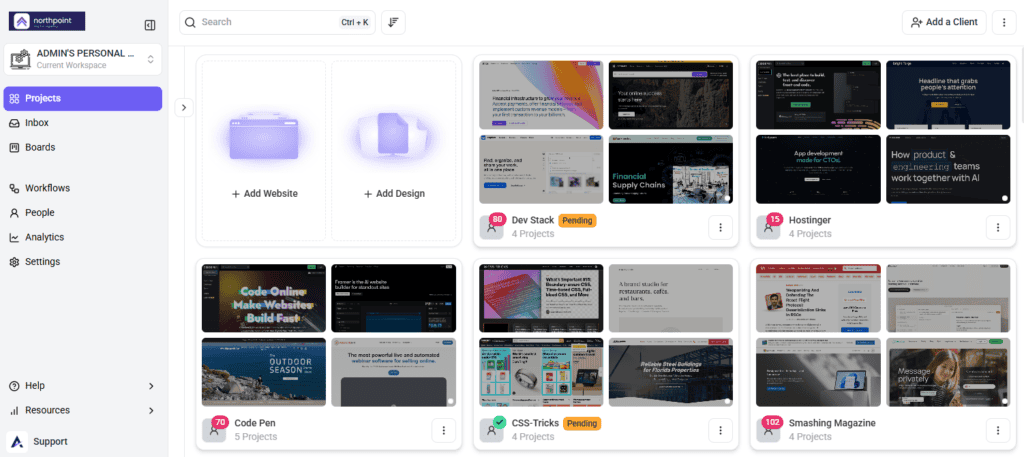Open the Smashing Magazine client name
1024x457 pixels.
coord(832,423)
